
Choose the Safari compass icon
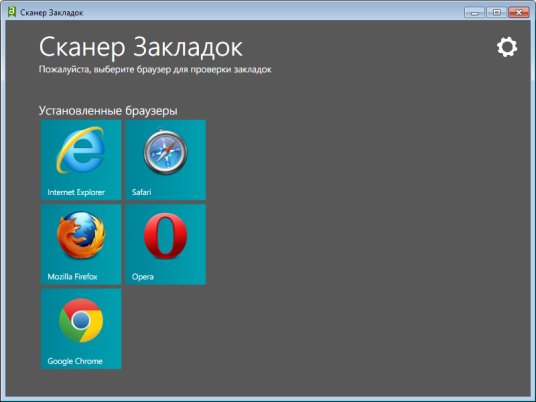[x=165, y=152]
